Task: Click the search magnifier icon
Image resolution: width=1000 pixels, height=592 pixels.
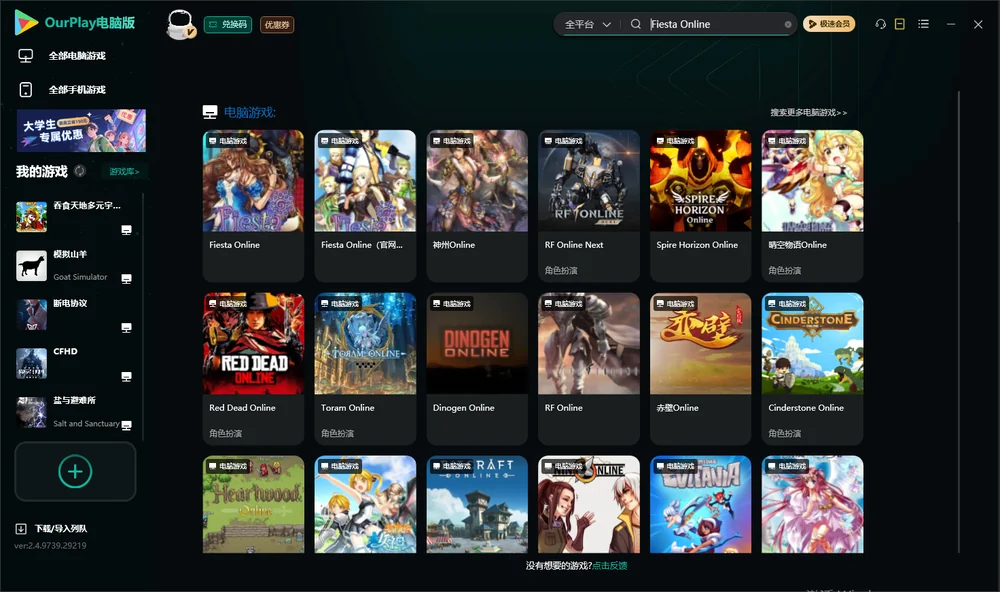Action: pos(635,24)
